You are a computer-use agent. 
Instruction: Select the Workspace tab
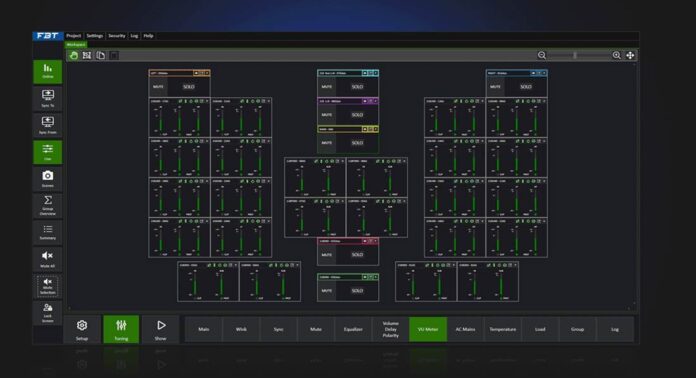pos(76,45)
